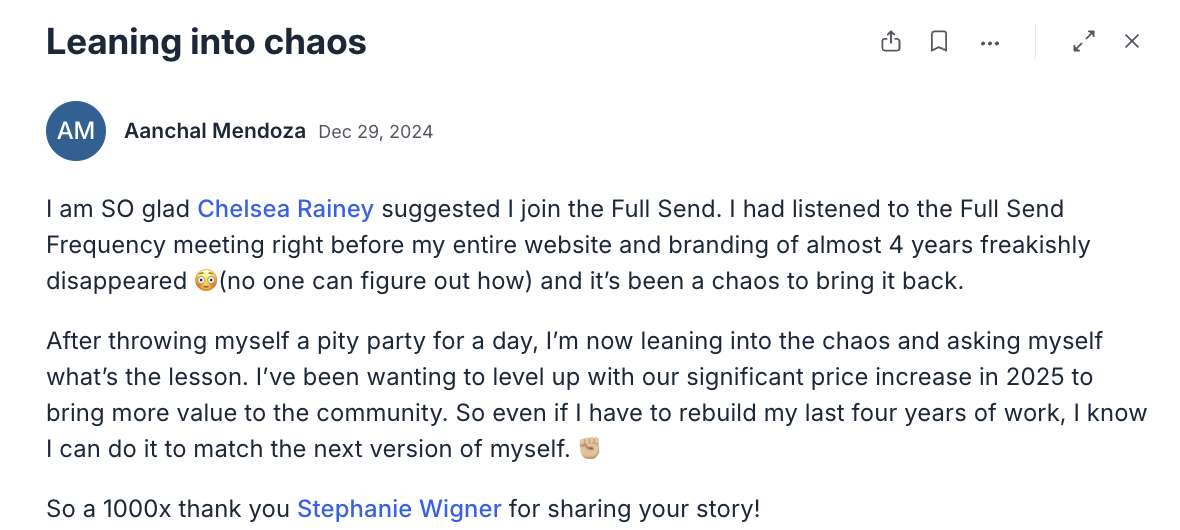This screenshot has height=530, width=1180.
Task: Open the three-dot more options menu
Action: (x=990, y=43)
